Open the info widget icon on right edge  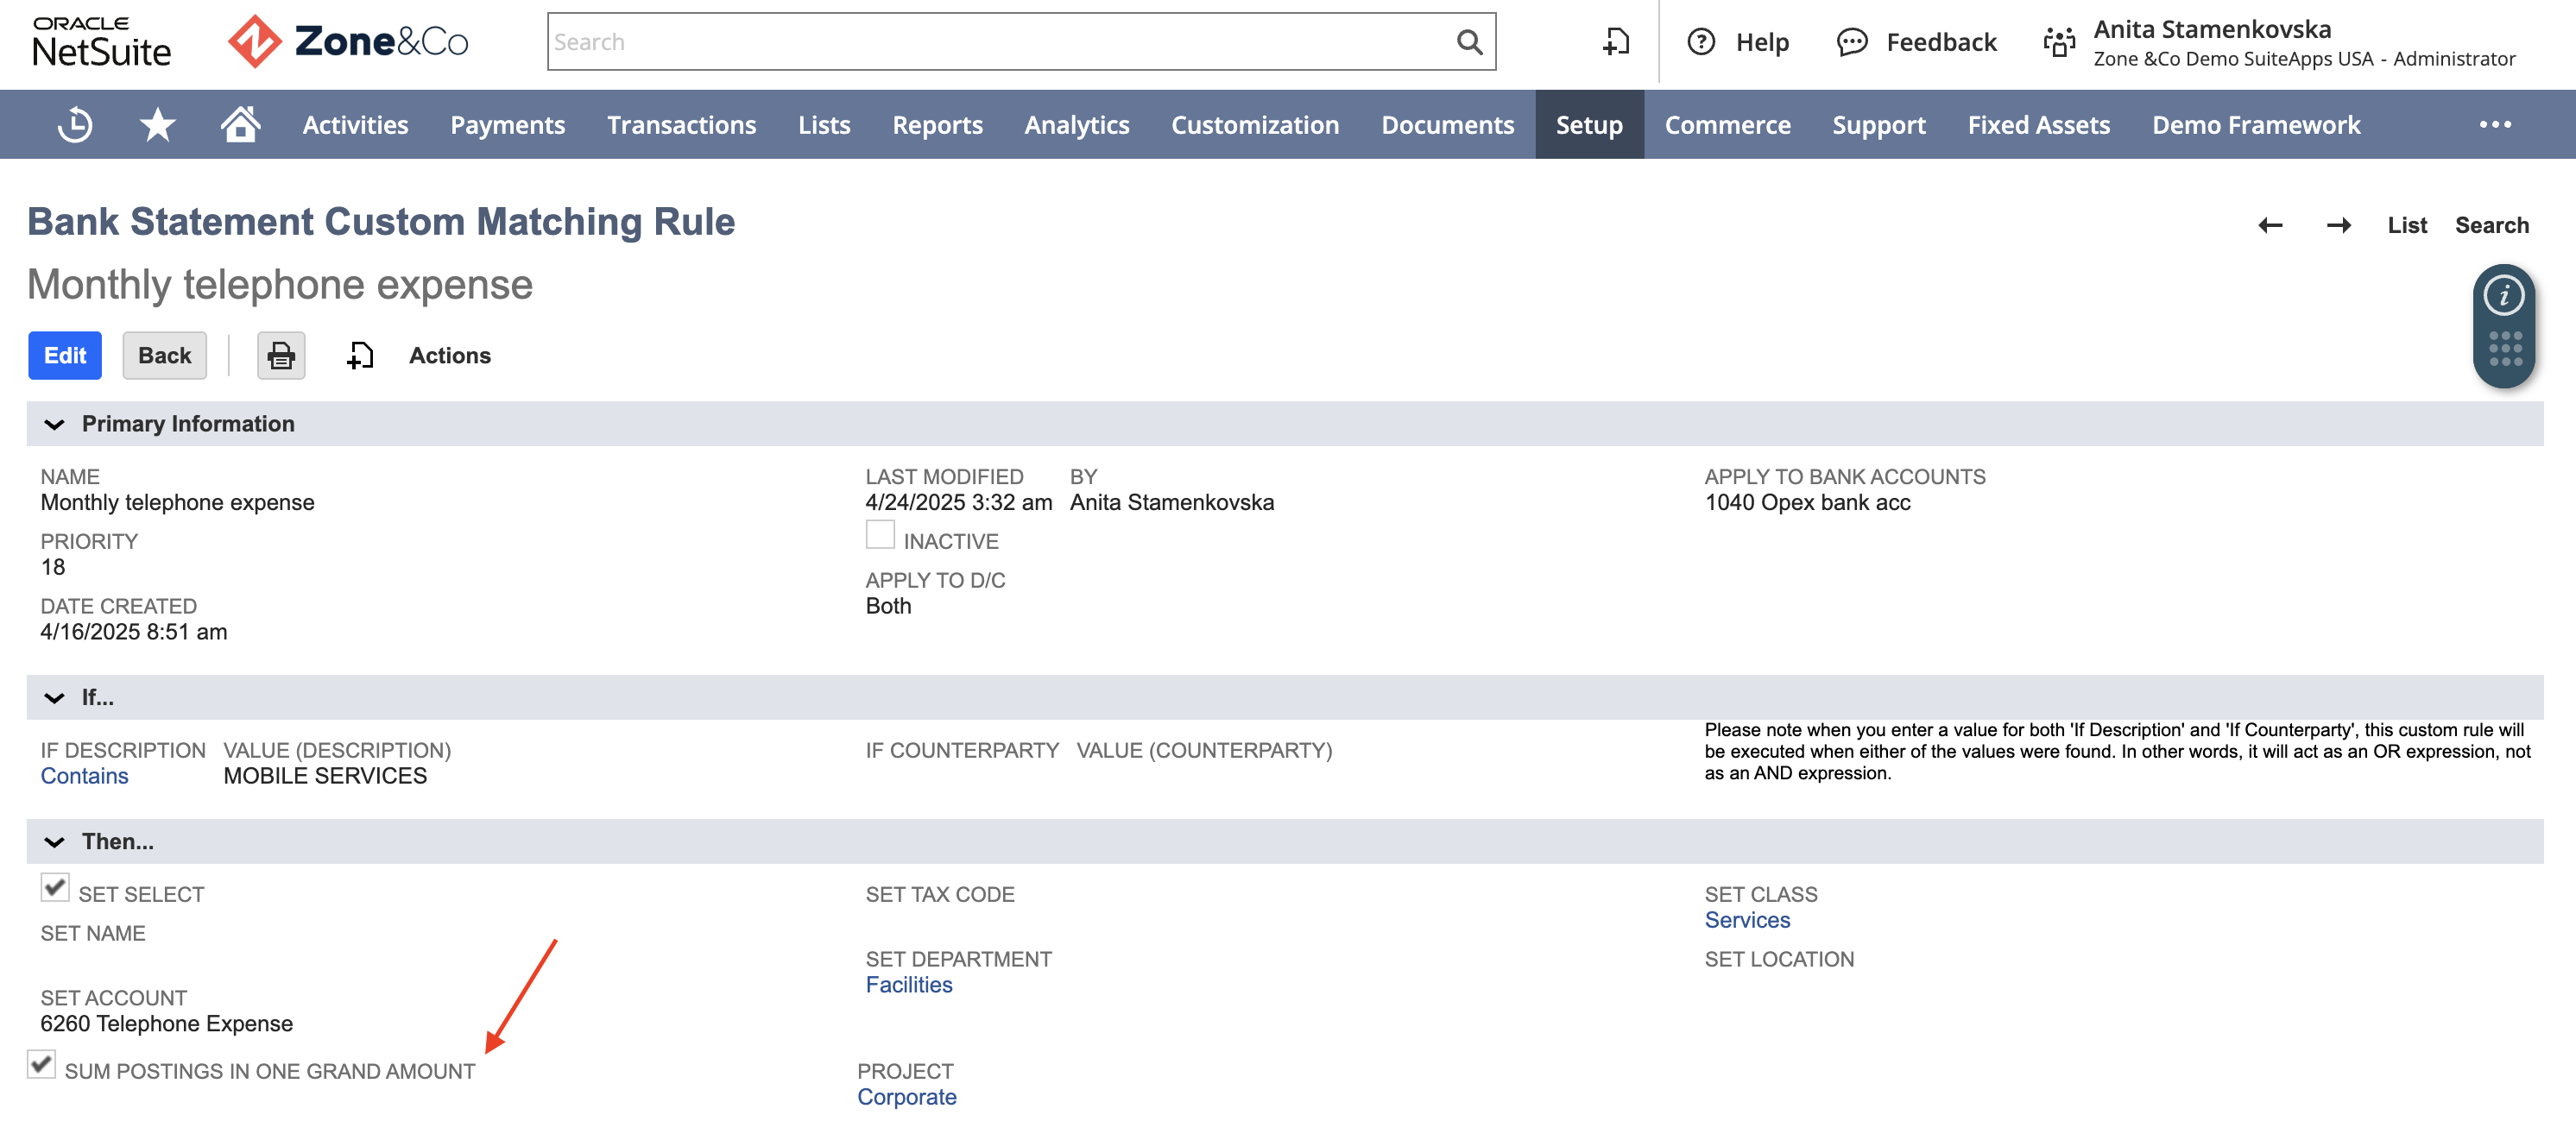coord(2503,296)
